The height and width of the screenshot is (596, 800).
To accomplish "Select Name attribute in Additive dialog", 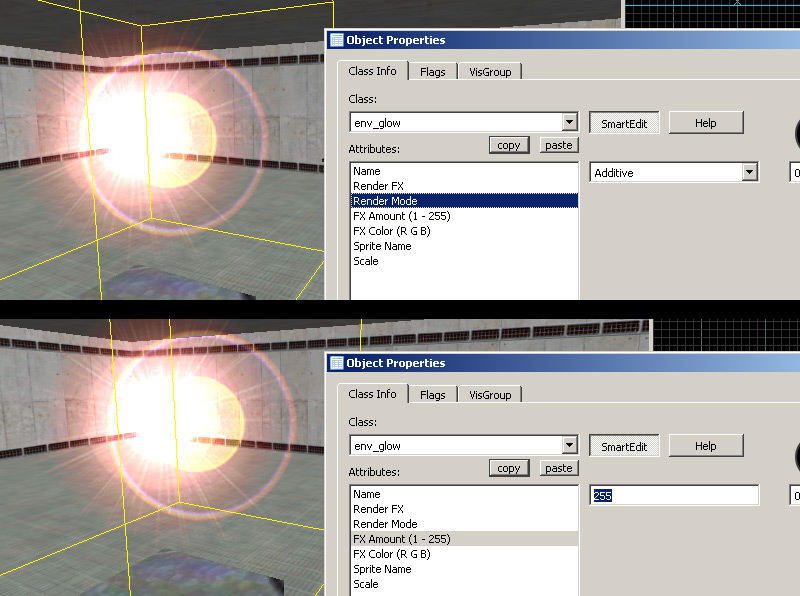I will click(x=464, y=171).
